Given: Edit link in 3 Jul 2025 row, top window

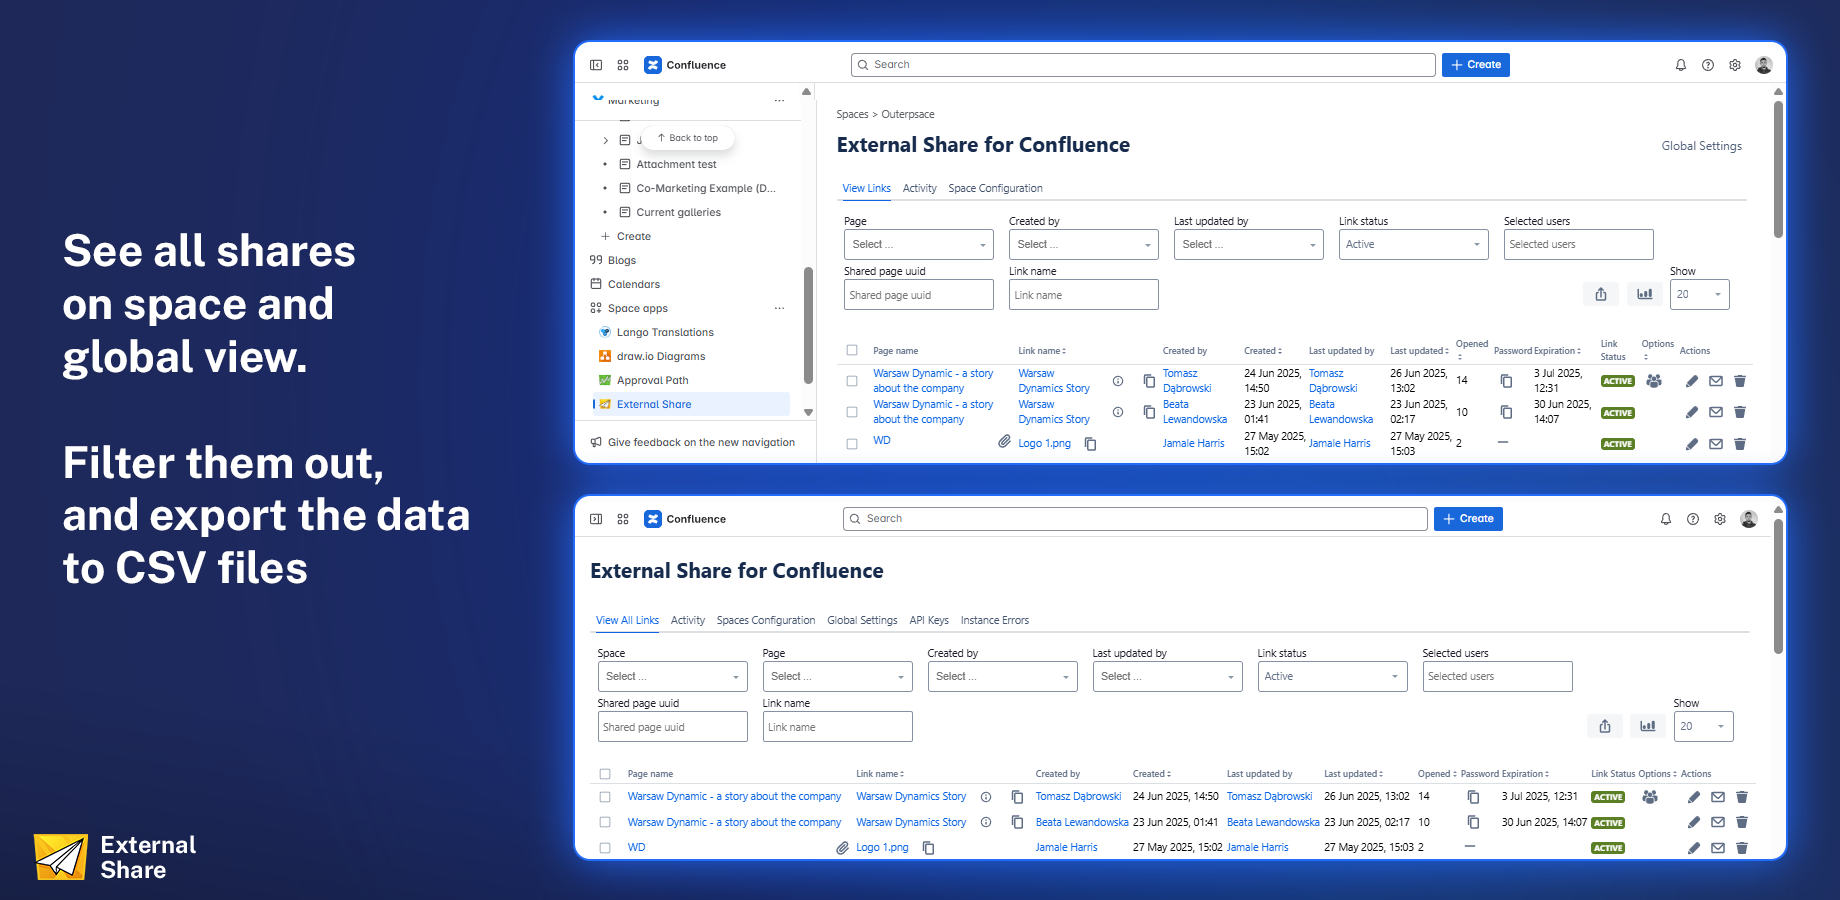Looking at the screenshot, I should pyautogui.click(x=1692, y=381).
